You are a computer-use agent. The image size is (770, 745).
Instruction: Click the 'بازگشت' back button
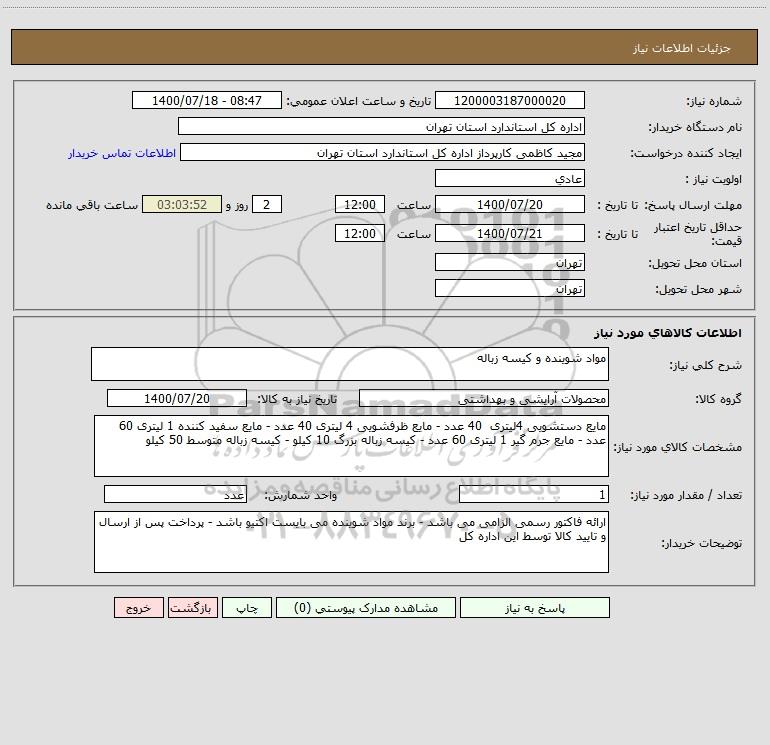pos(192,607)
